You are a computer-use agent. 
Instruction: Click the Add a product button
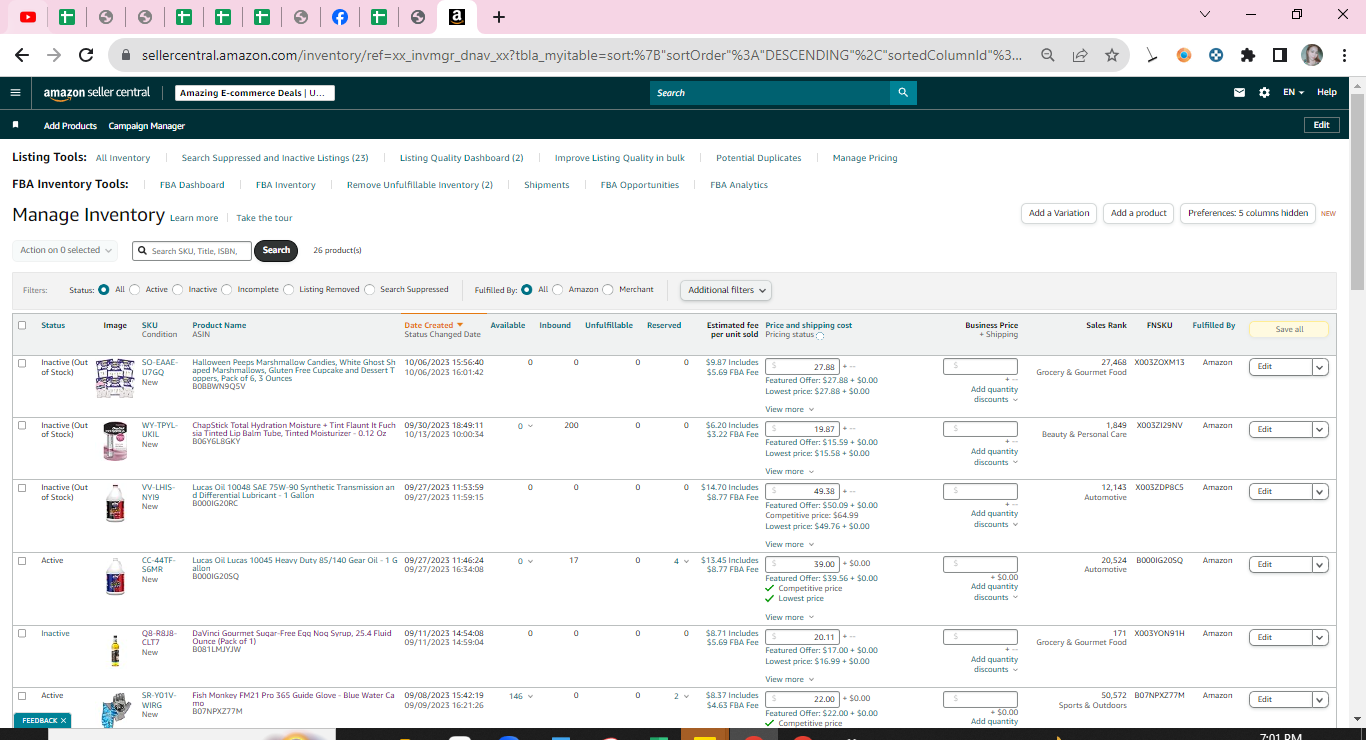coord(1139,213)
